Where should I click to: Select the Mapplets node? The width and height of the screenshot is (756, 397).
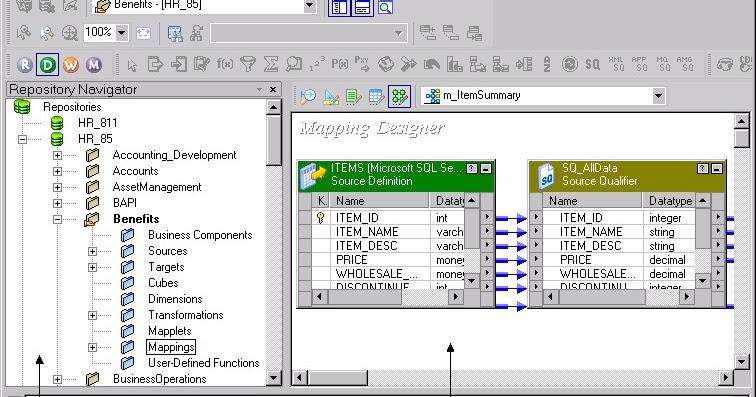(170, 331)
